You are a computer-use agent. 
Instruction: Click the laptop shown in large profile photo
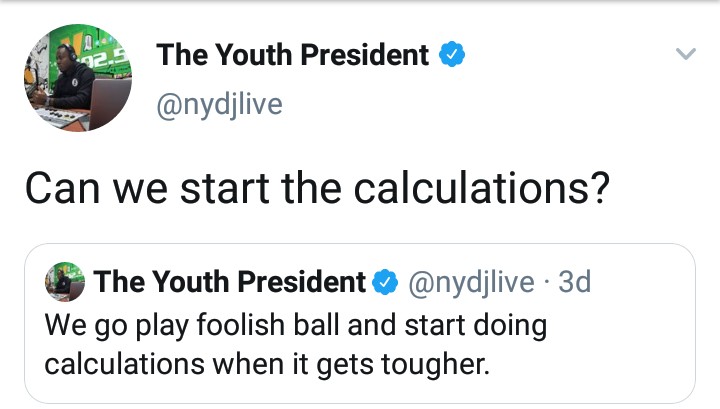pyautogui.click(x=109, y=103)
